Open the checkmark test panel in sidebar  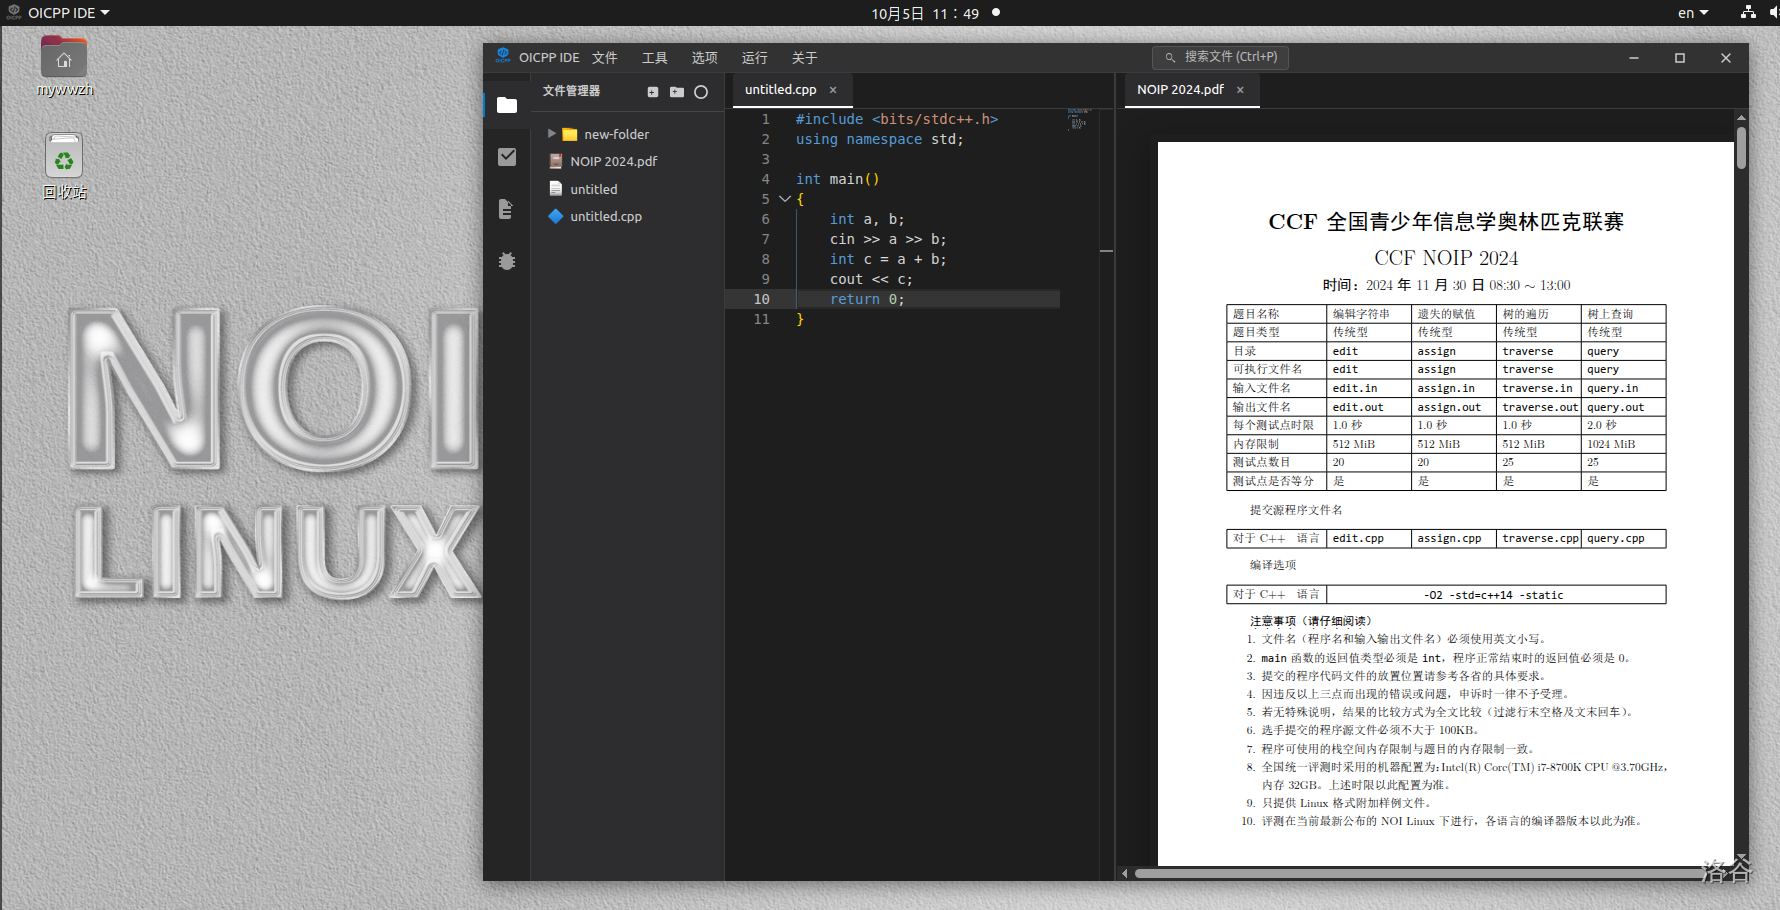point(507,157)
